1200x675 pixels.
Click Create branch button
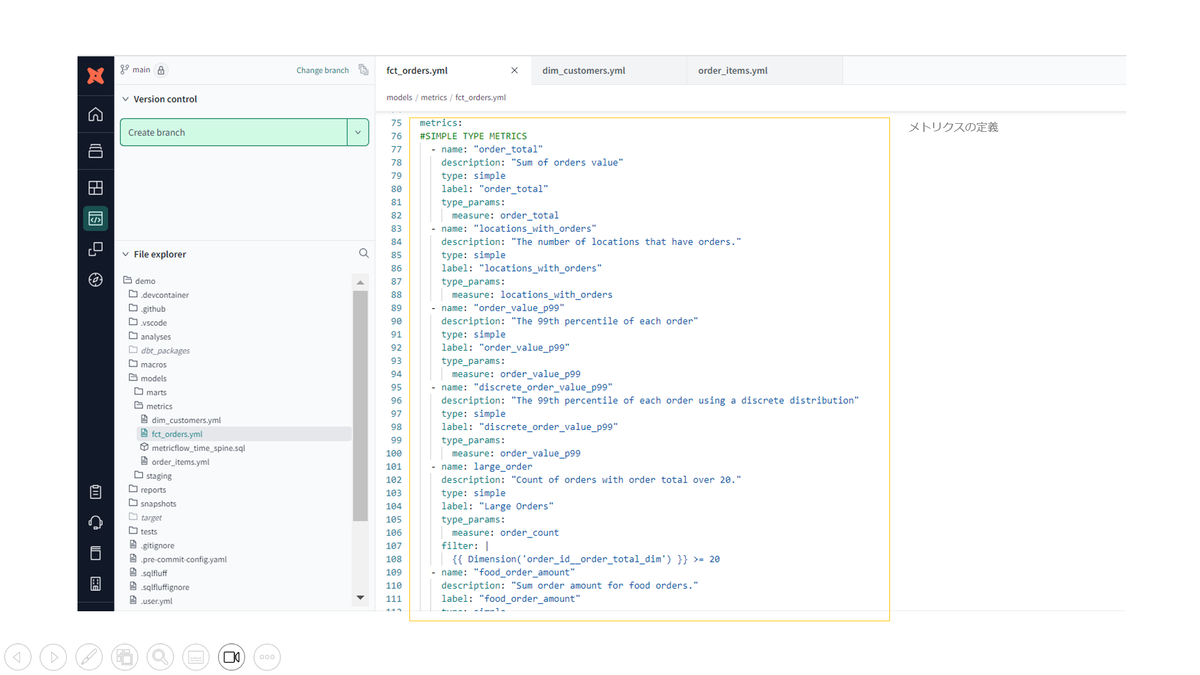(x=233, y=132)
